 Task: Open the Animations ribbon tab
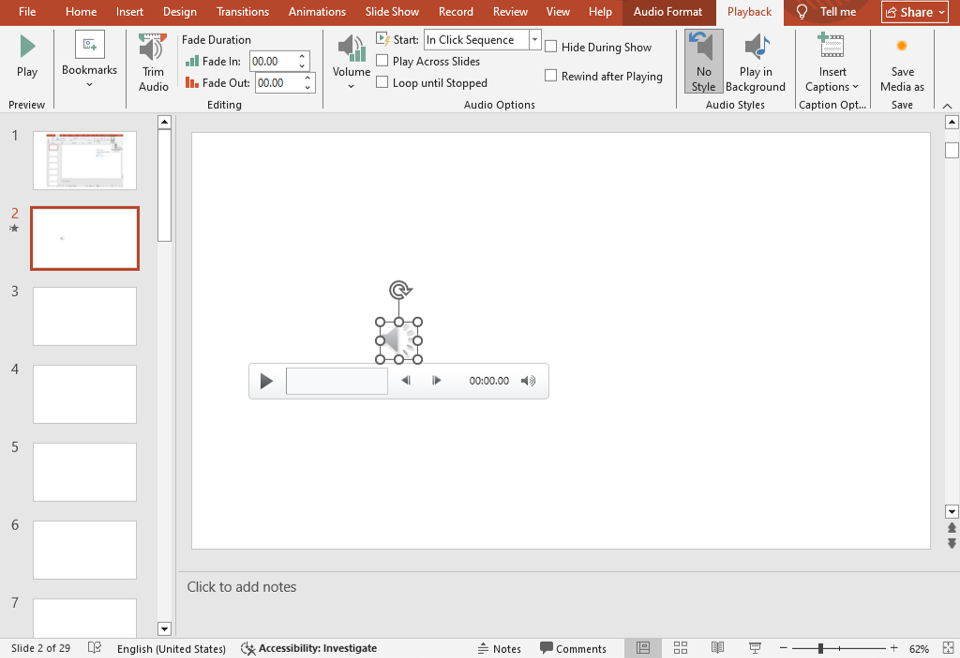(317, 12)
